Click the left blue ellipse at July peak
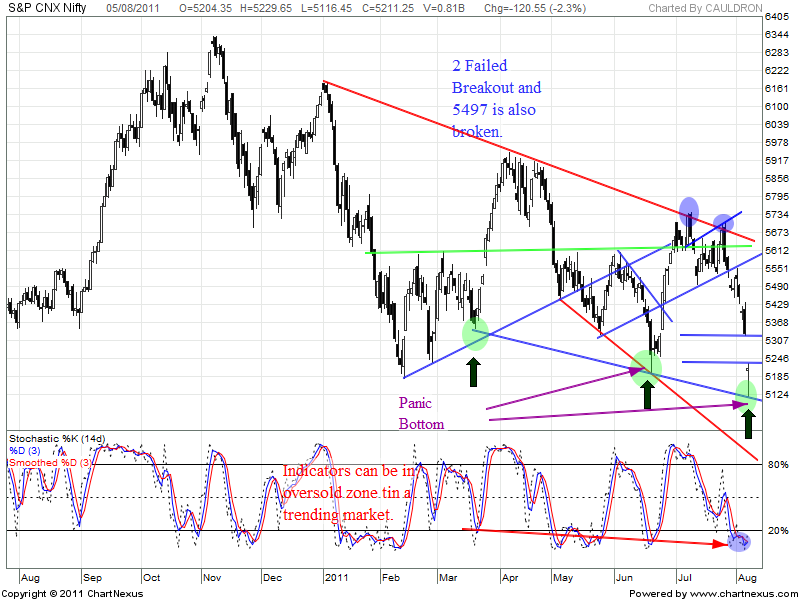Image resolution: width=800 pixels, height=600 pixels. [689, 211]
